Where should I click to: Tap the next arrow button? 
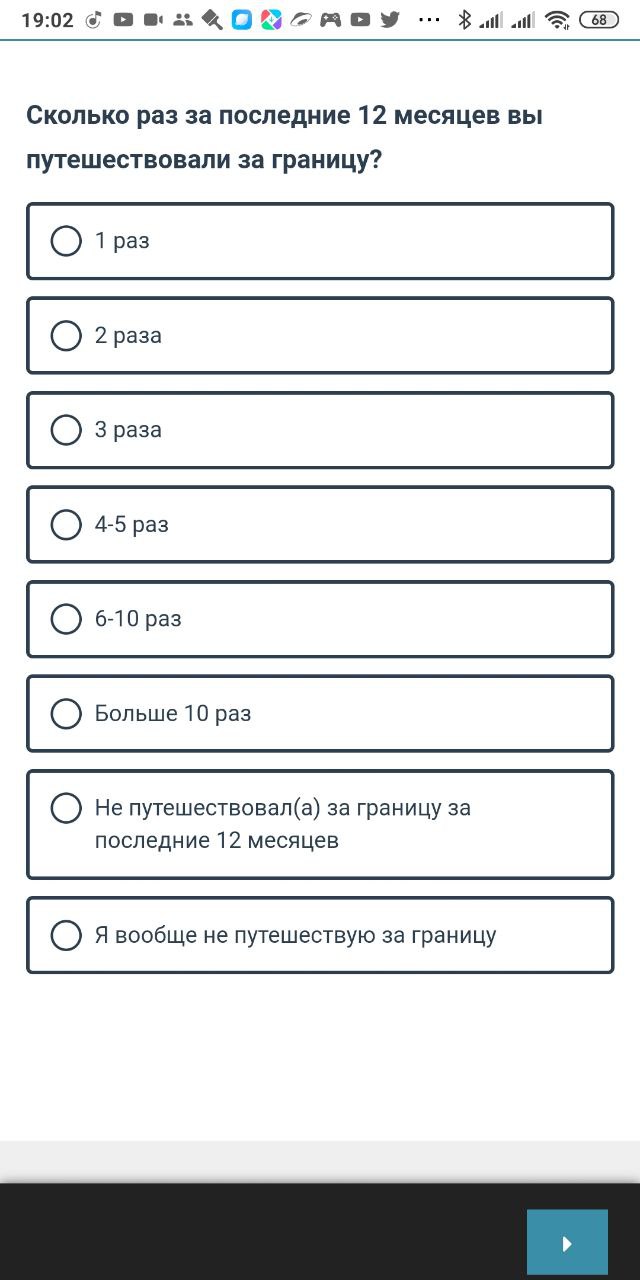pyautogui.click(x=567, y=1243)
